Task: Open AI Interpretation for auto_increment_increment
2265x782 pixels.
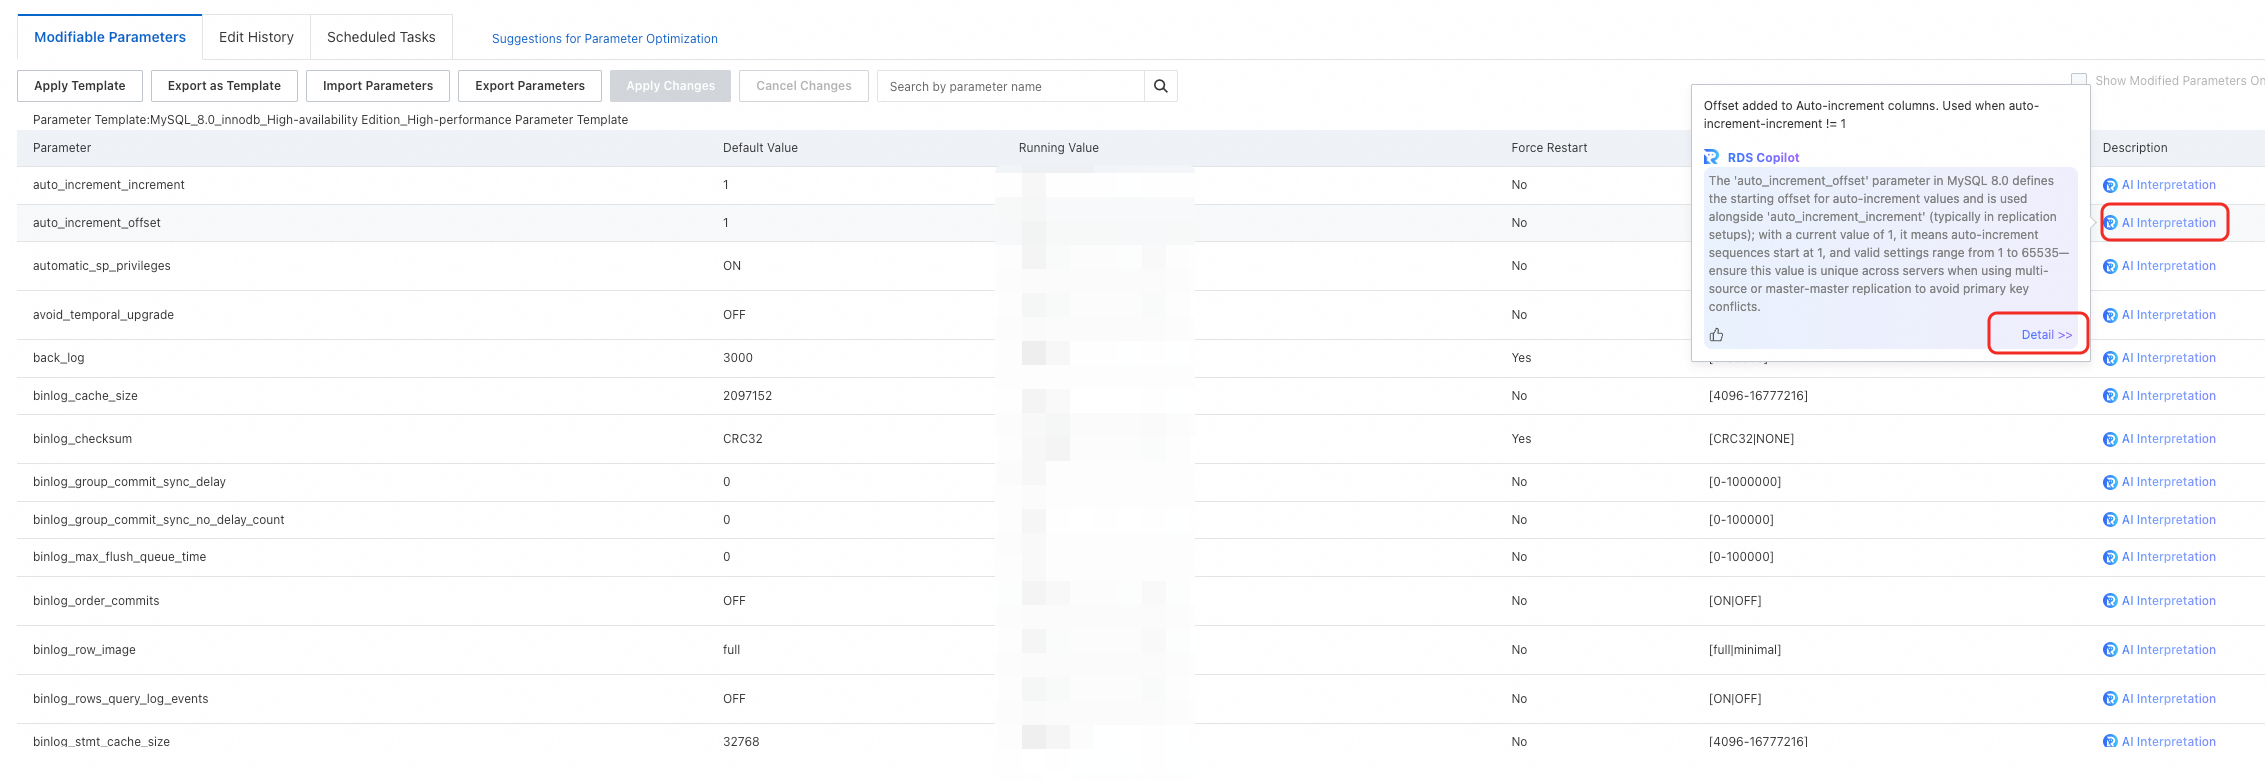Action: coord(2168,185)
